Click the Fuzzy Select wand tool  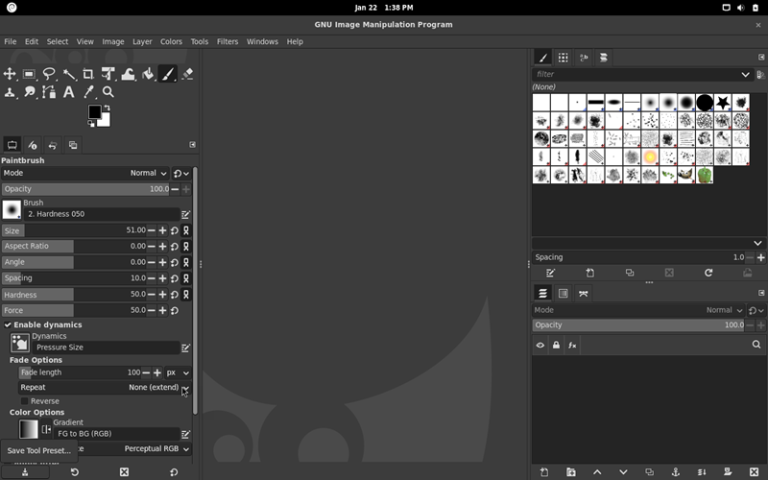click(x=69, y=74)
